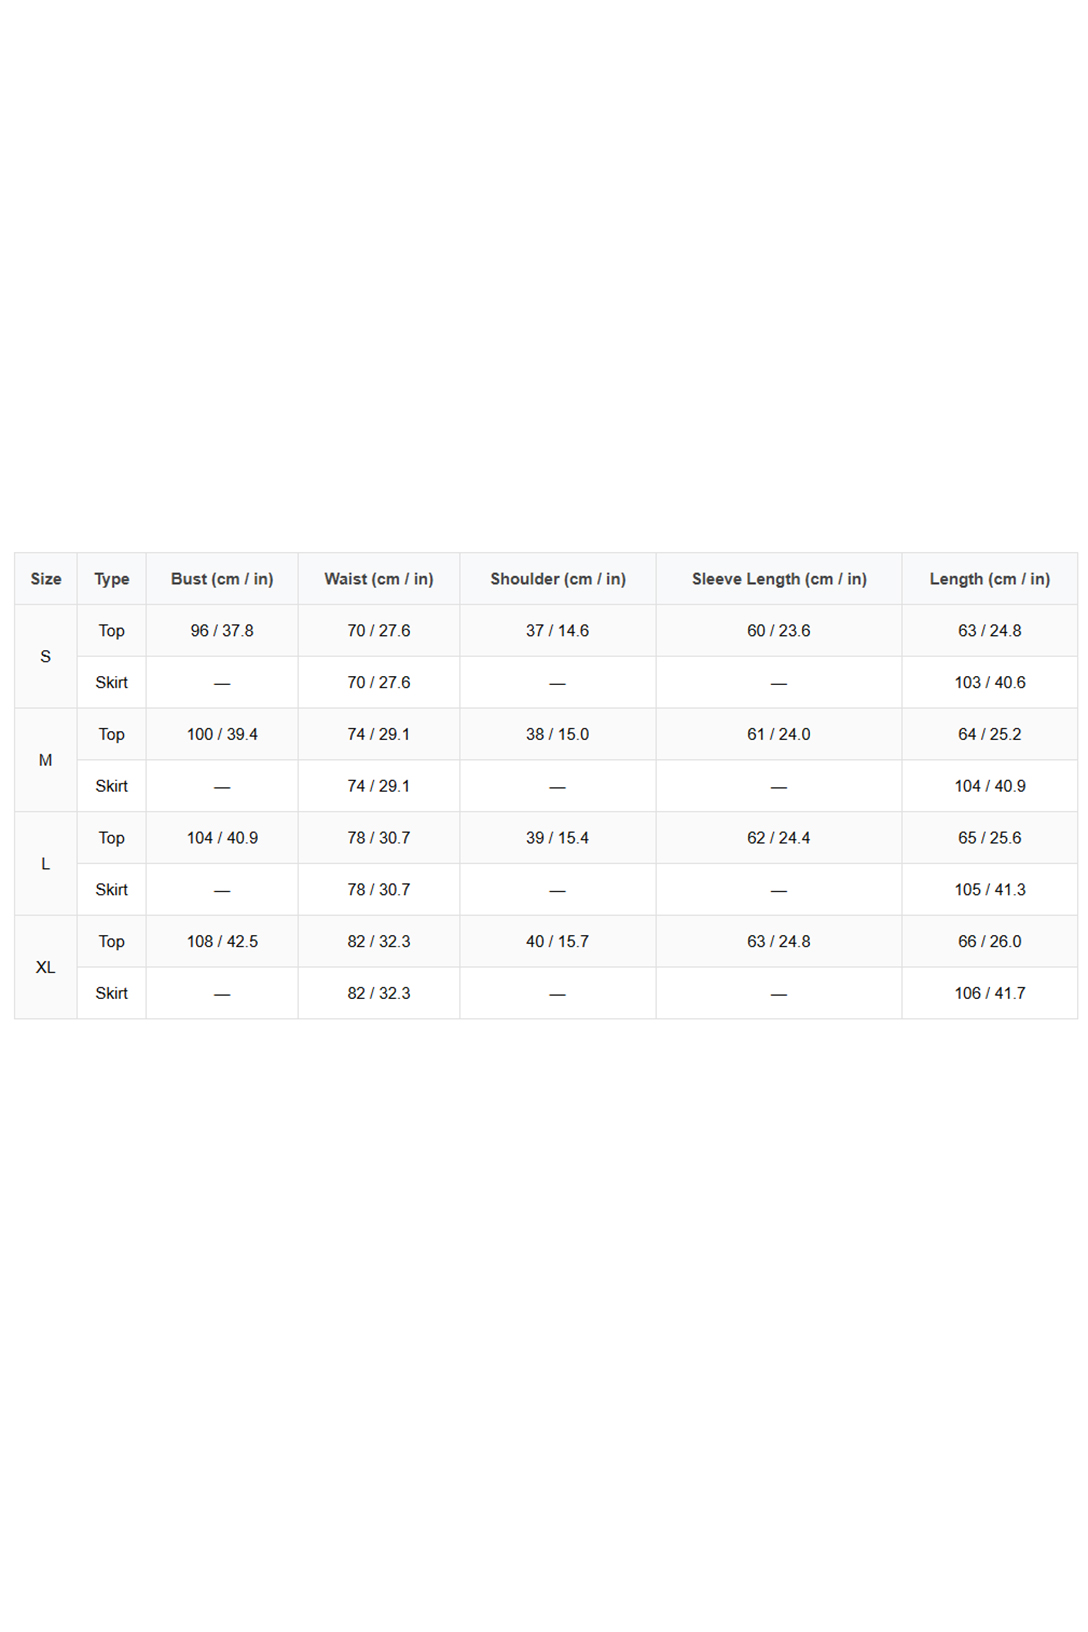Click the Size column header
The width and height of the screenshot is (1088, 1632).
coord(46,579)
